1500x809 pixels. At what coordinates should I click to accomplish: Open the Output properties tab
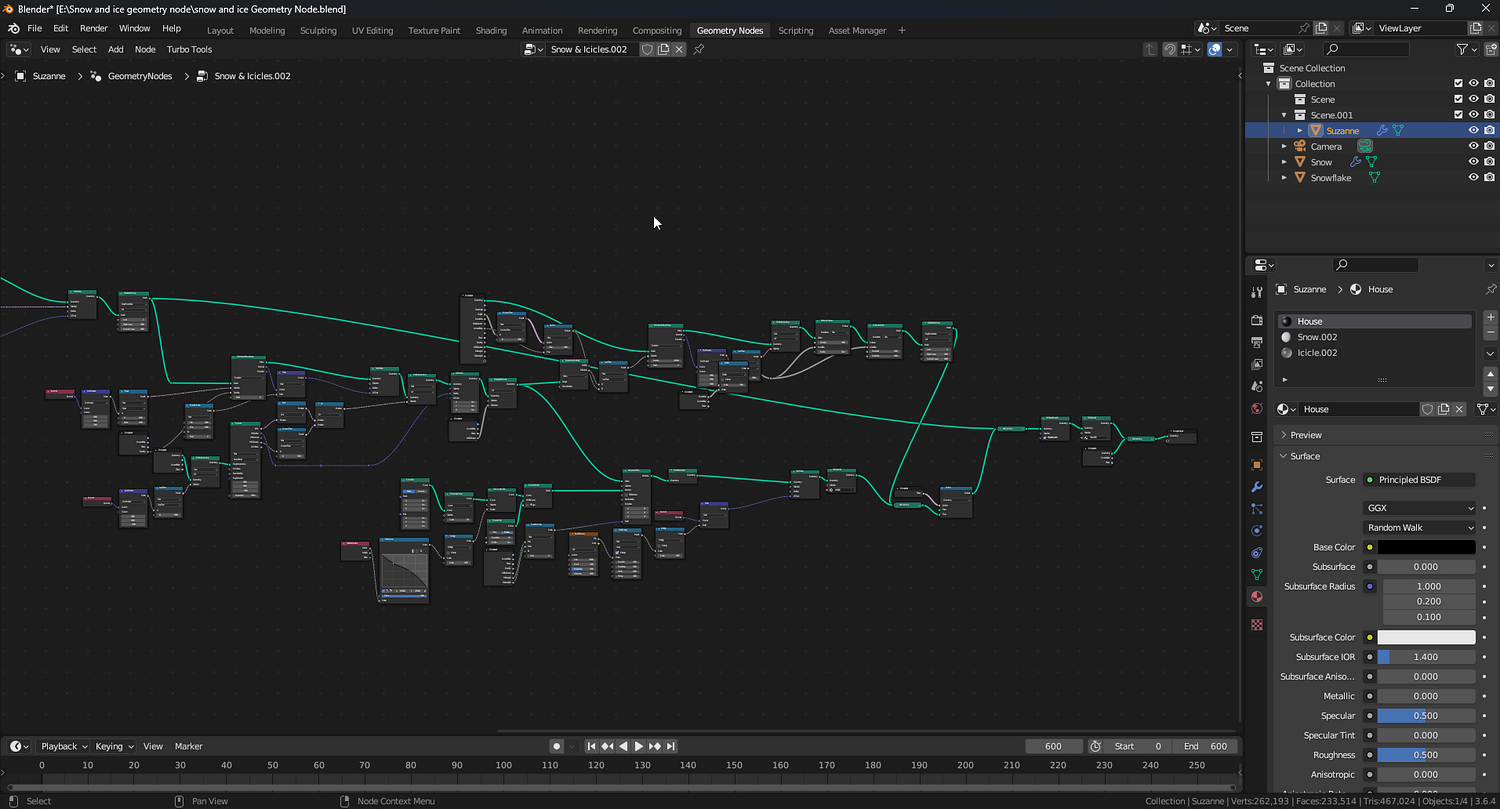1257,342
